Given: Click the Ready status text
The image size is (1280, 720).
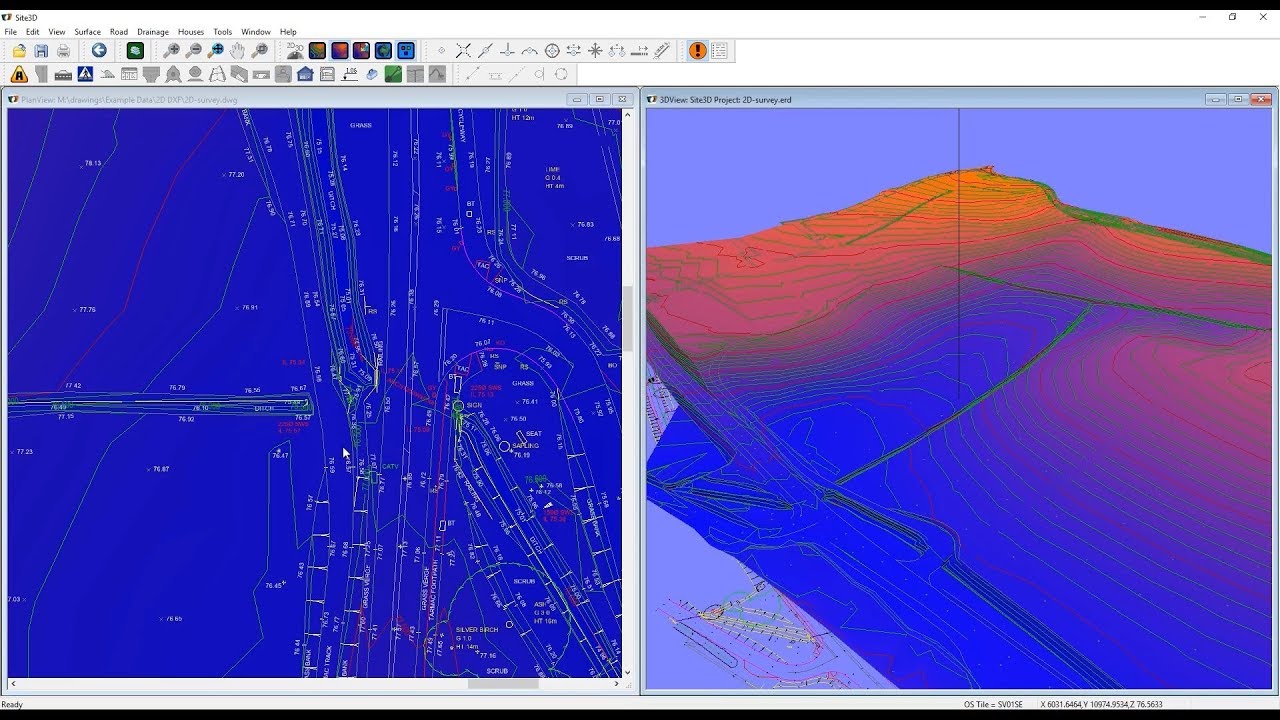Looking at the screenshot, I should pos(12,704).
